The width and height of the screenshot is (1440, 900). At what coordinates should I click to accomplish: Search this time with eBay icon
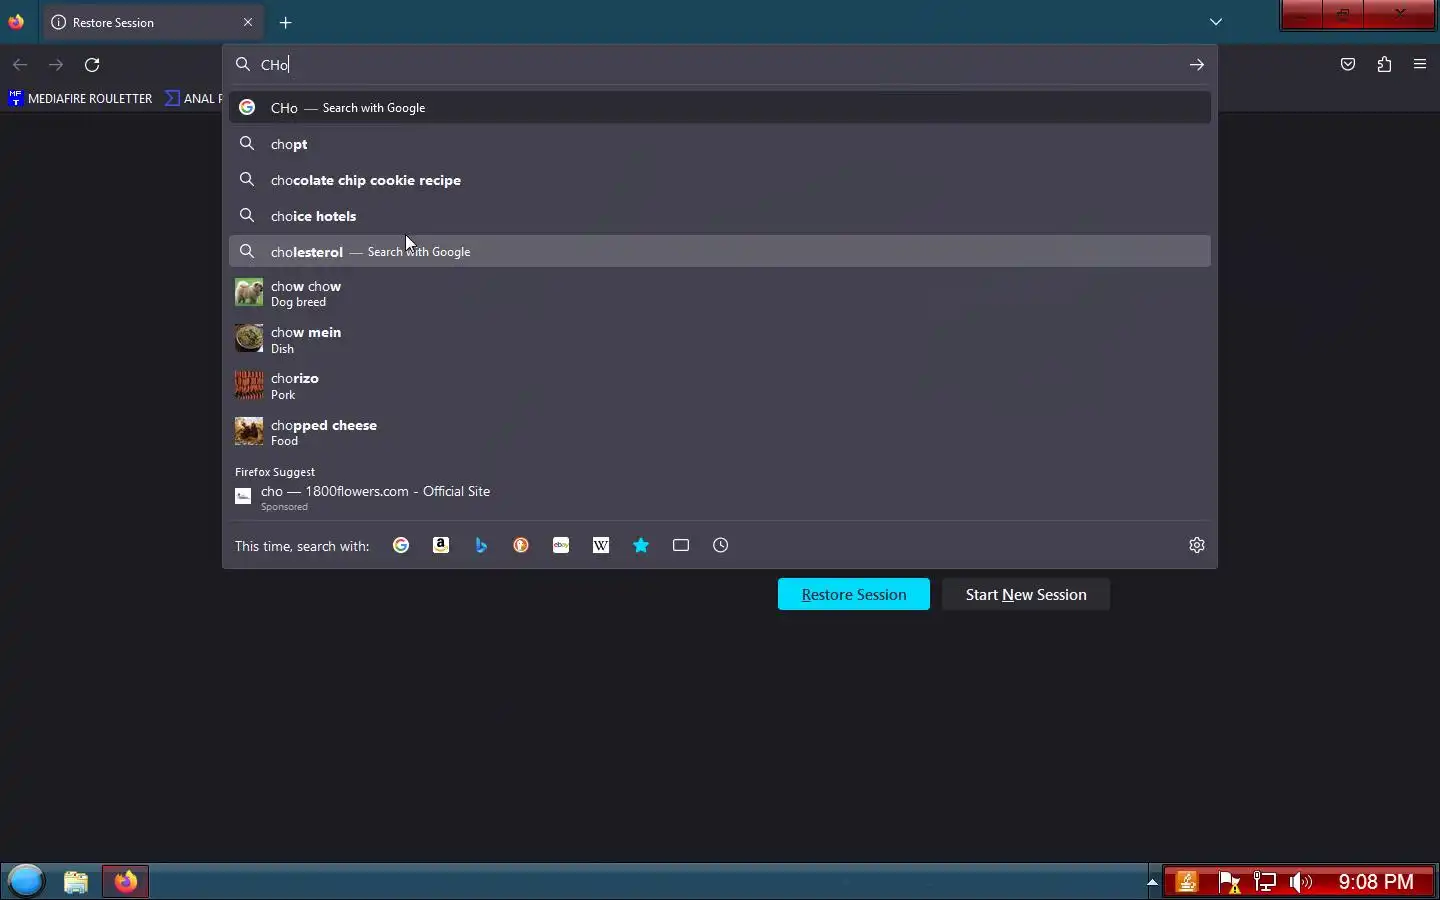pos(561,545)
